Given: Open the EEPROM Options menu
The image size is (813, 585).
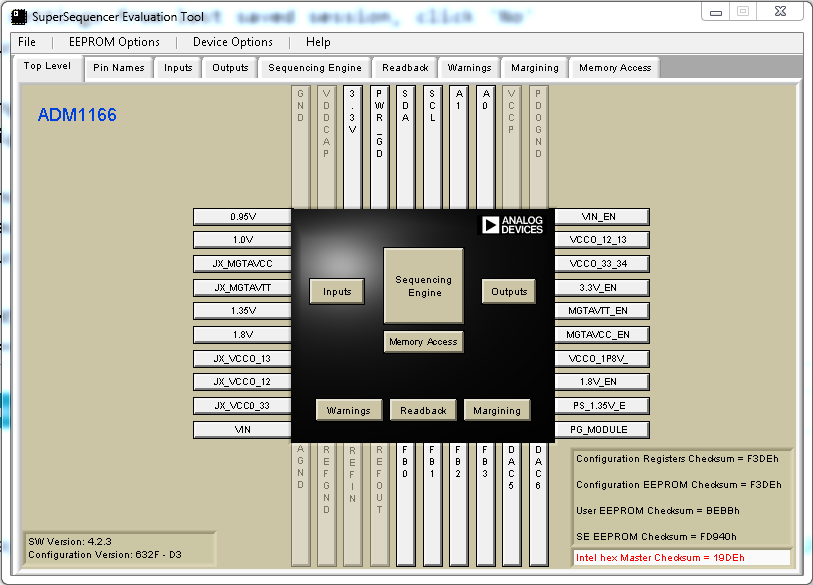Looking at the screenshot, I should click(114, 42).
